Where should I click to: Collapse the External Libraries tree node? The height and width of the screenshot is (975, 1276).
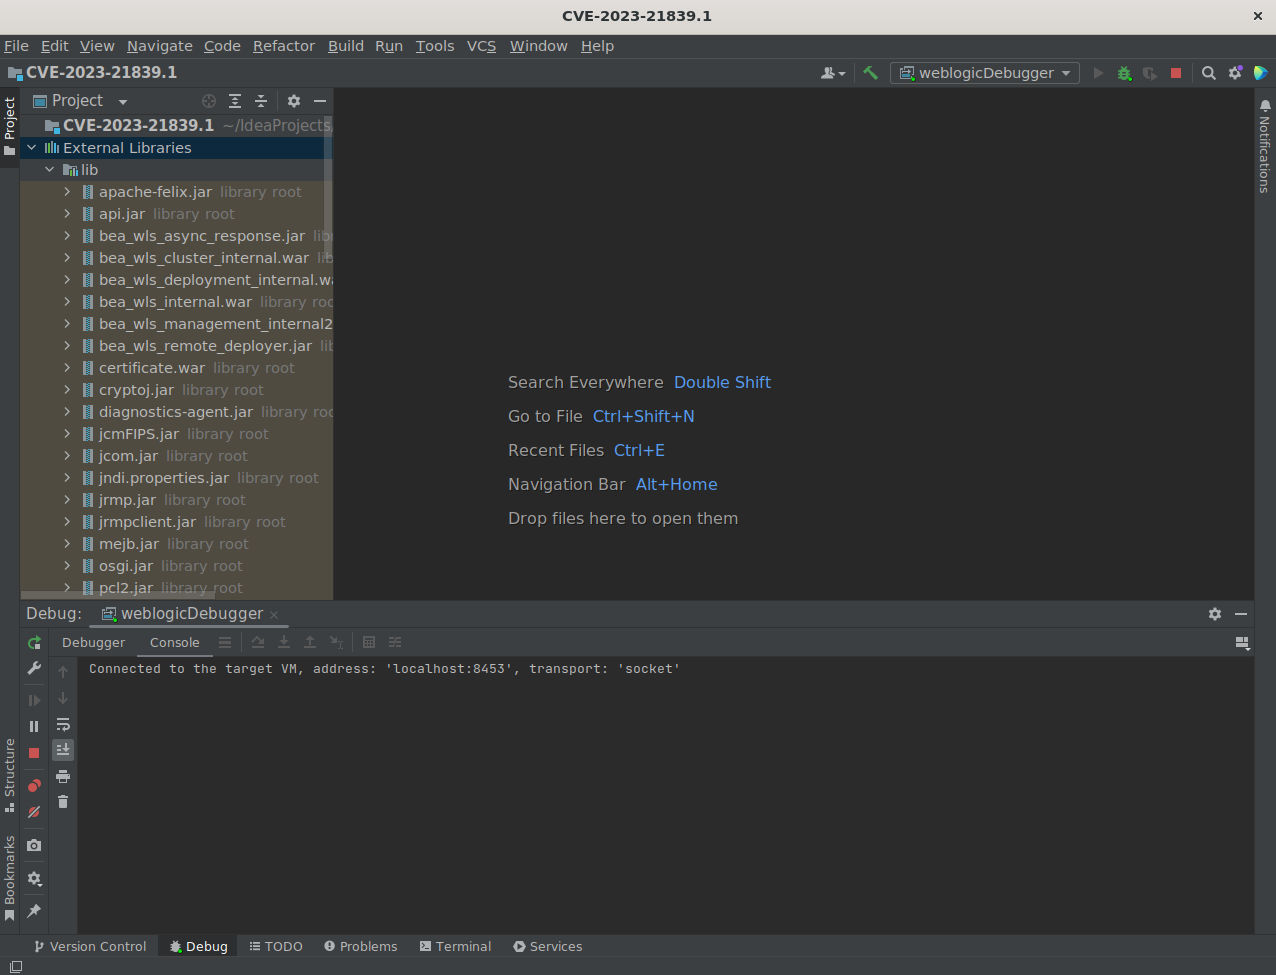(x=32, y=148)
